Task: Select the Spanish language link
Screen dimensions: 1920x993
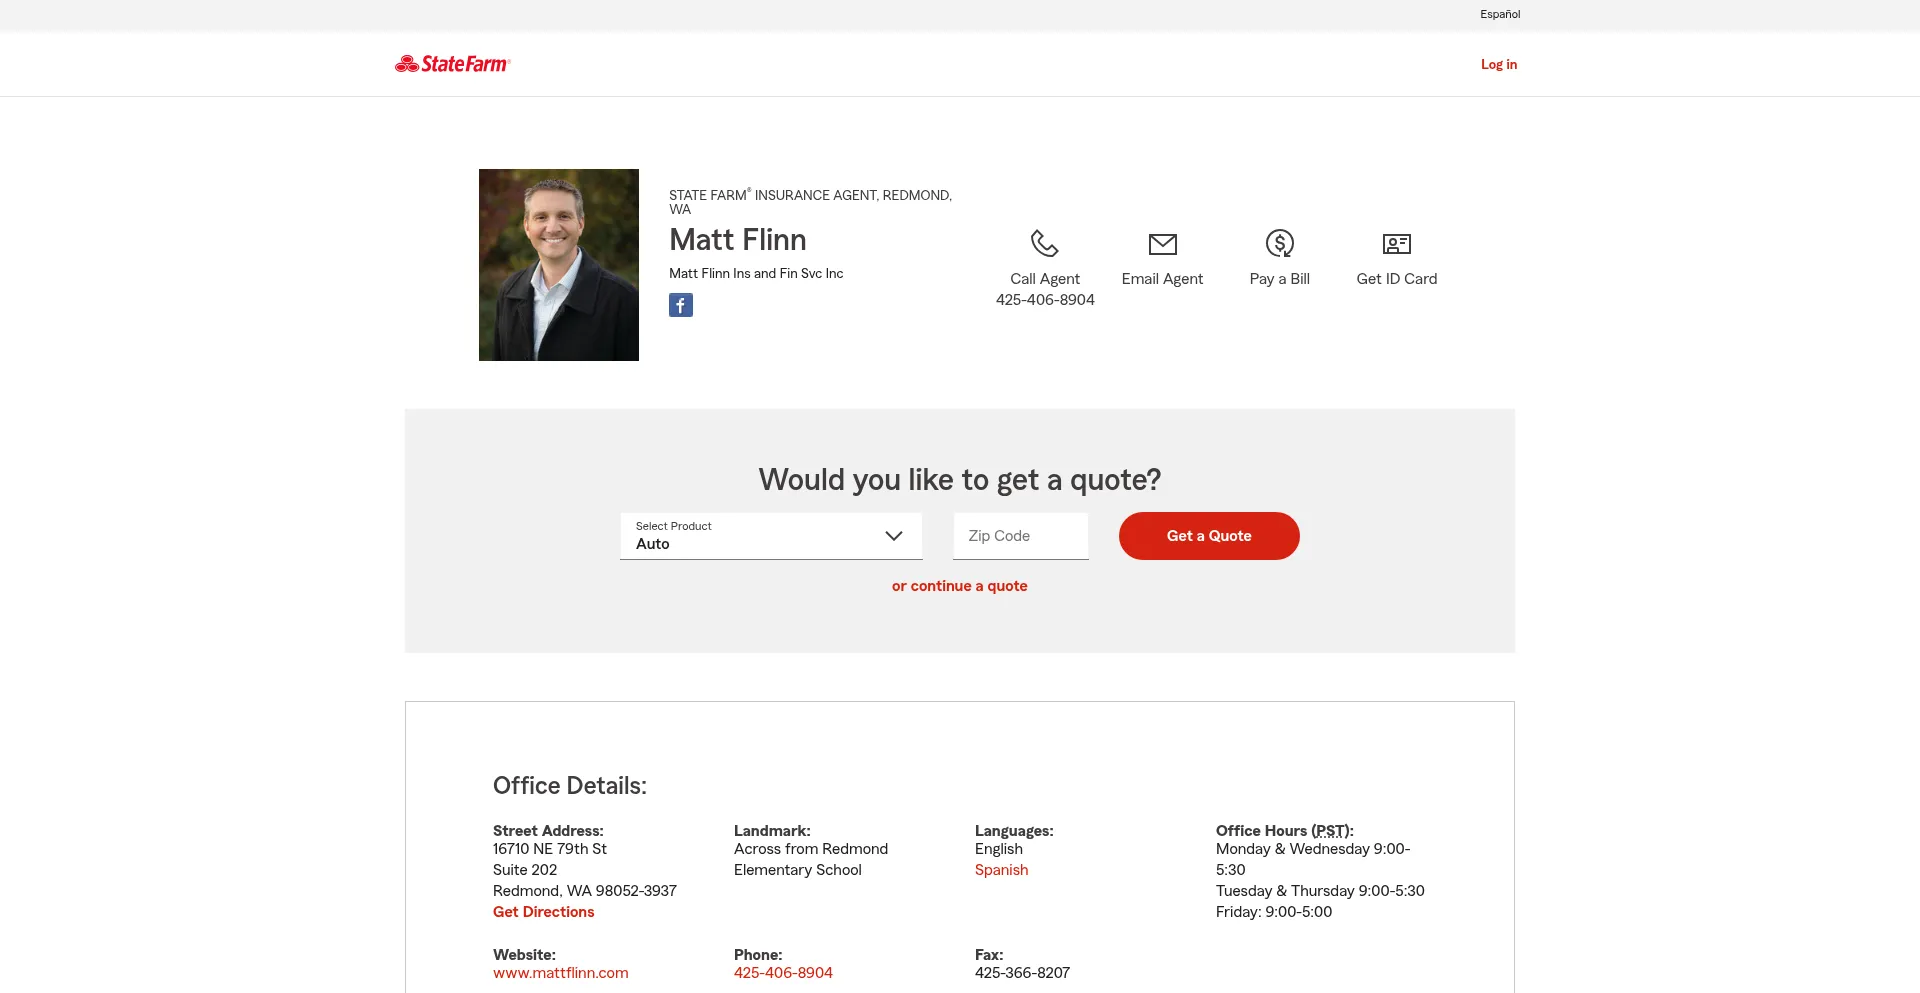Action: click(x=1001, y=870)
